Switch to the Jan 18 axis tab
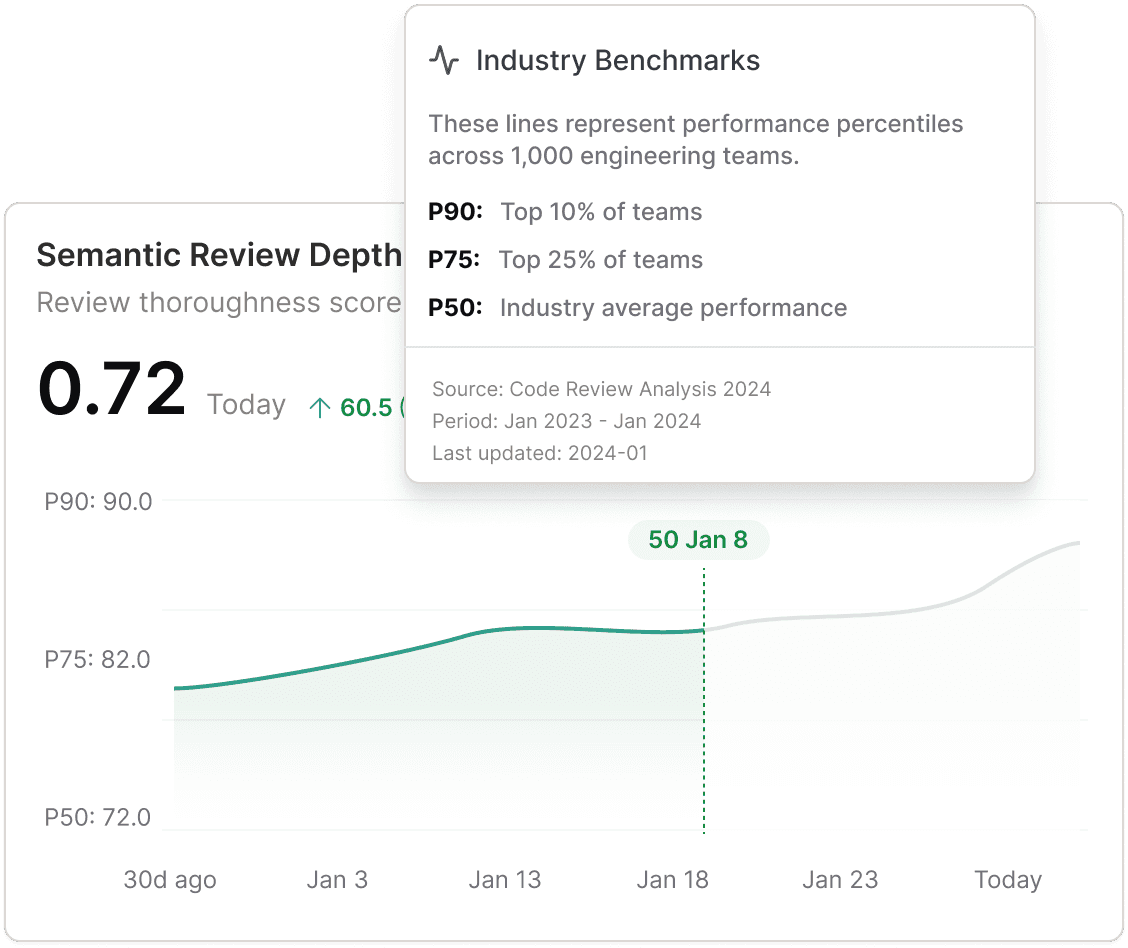Viewport: 1128px width, 948px height. click(x=672, y=879)
